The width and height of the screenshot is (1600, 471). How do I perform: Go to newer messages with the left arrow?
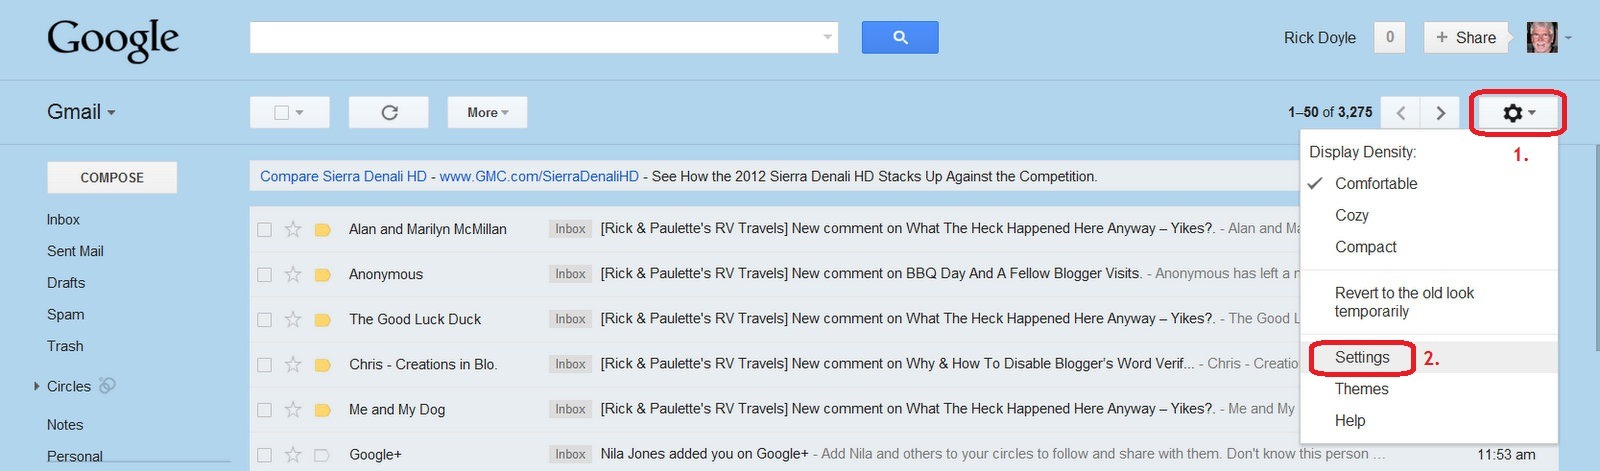(x=1401, y=113)
